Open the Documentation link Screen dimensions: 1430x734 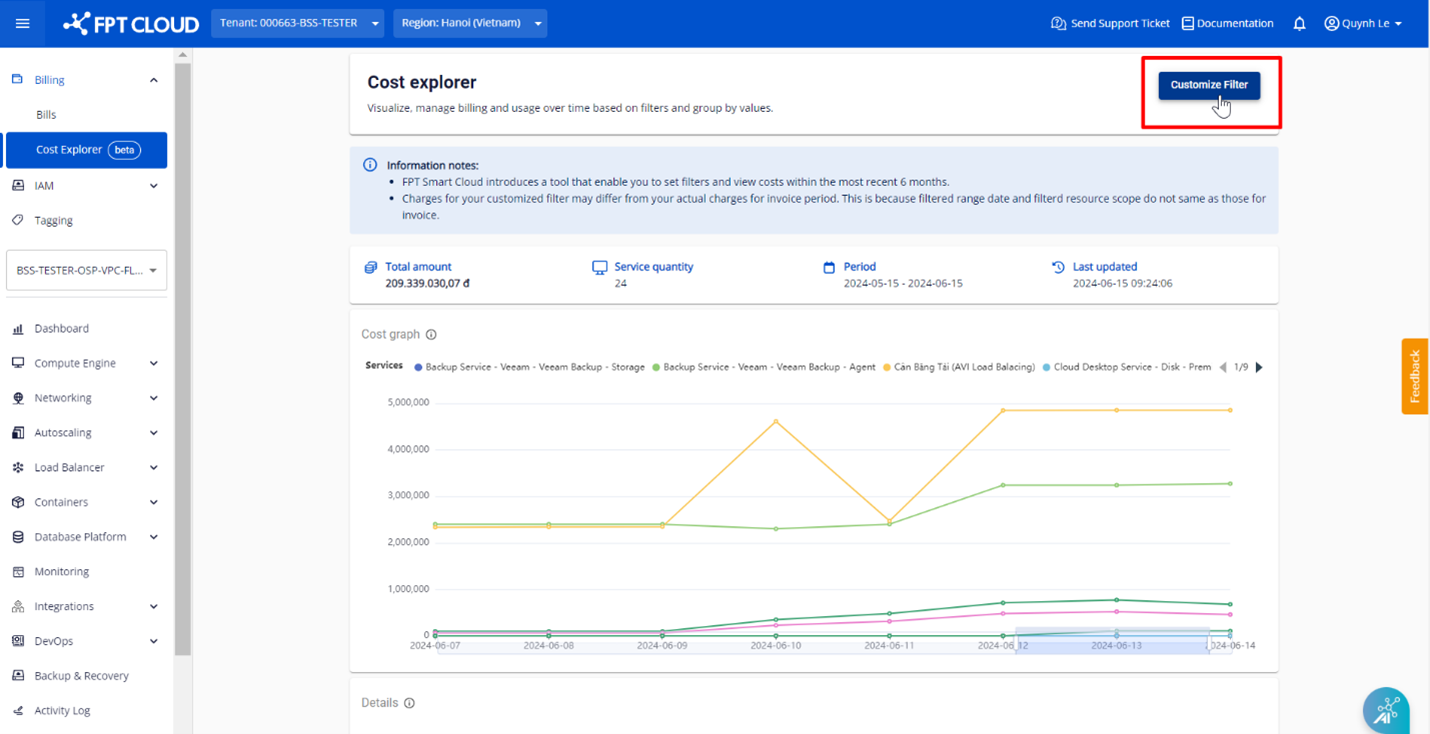tap(1228, 23)
